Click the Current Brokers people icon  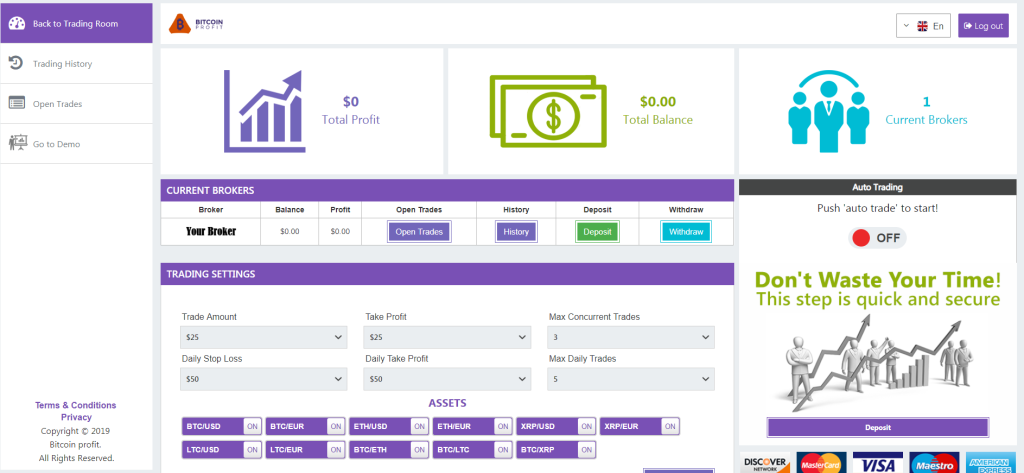point(825,111)
